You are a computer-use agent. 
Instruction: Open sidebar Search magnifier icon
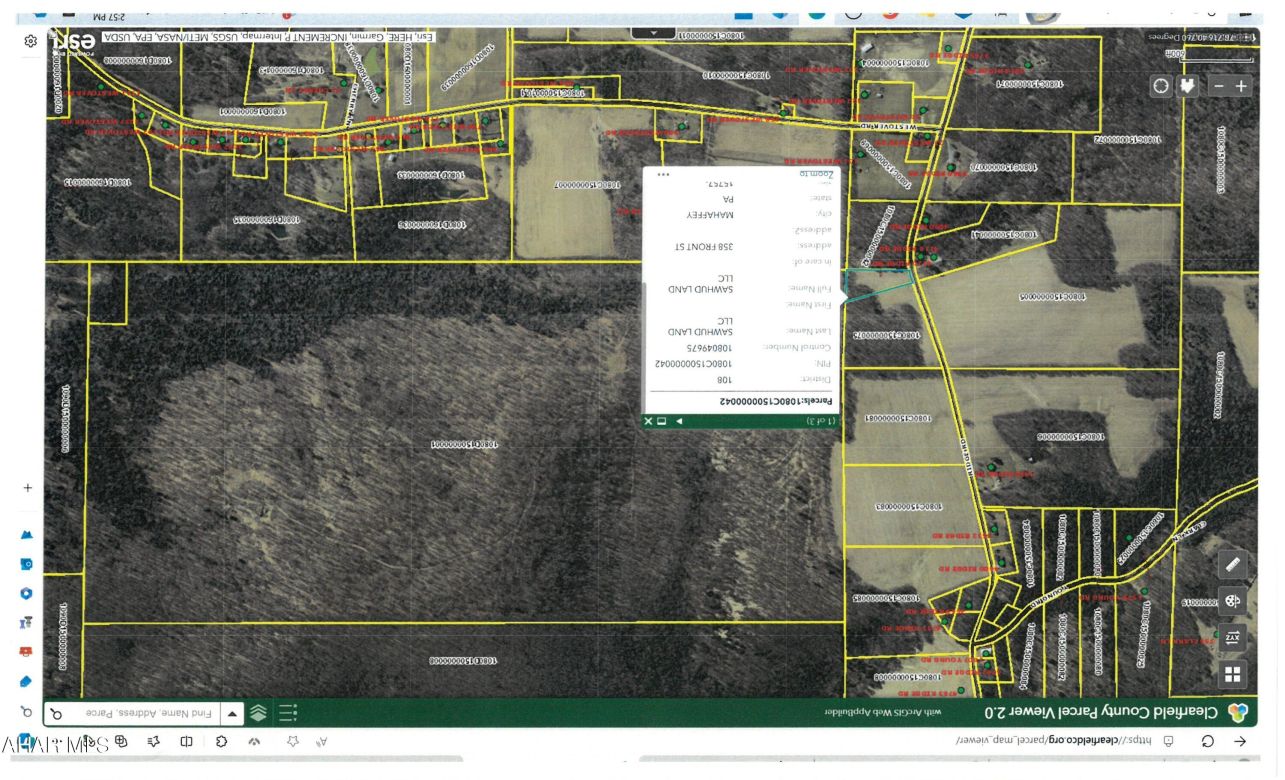pyautogui.click(x=27, y=711)
